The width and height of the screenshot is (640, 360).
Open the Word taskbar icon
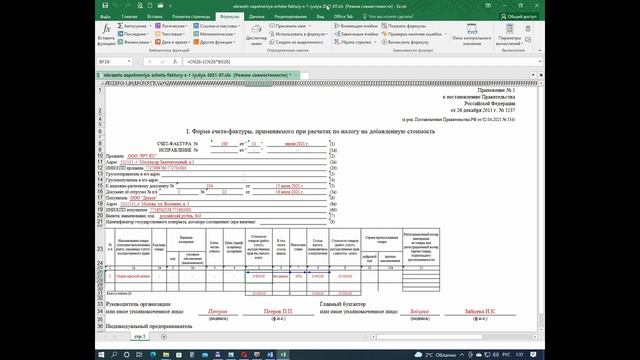click(270, 355)
